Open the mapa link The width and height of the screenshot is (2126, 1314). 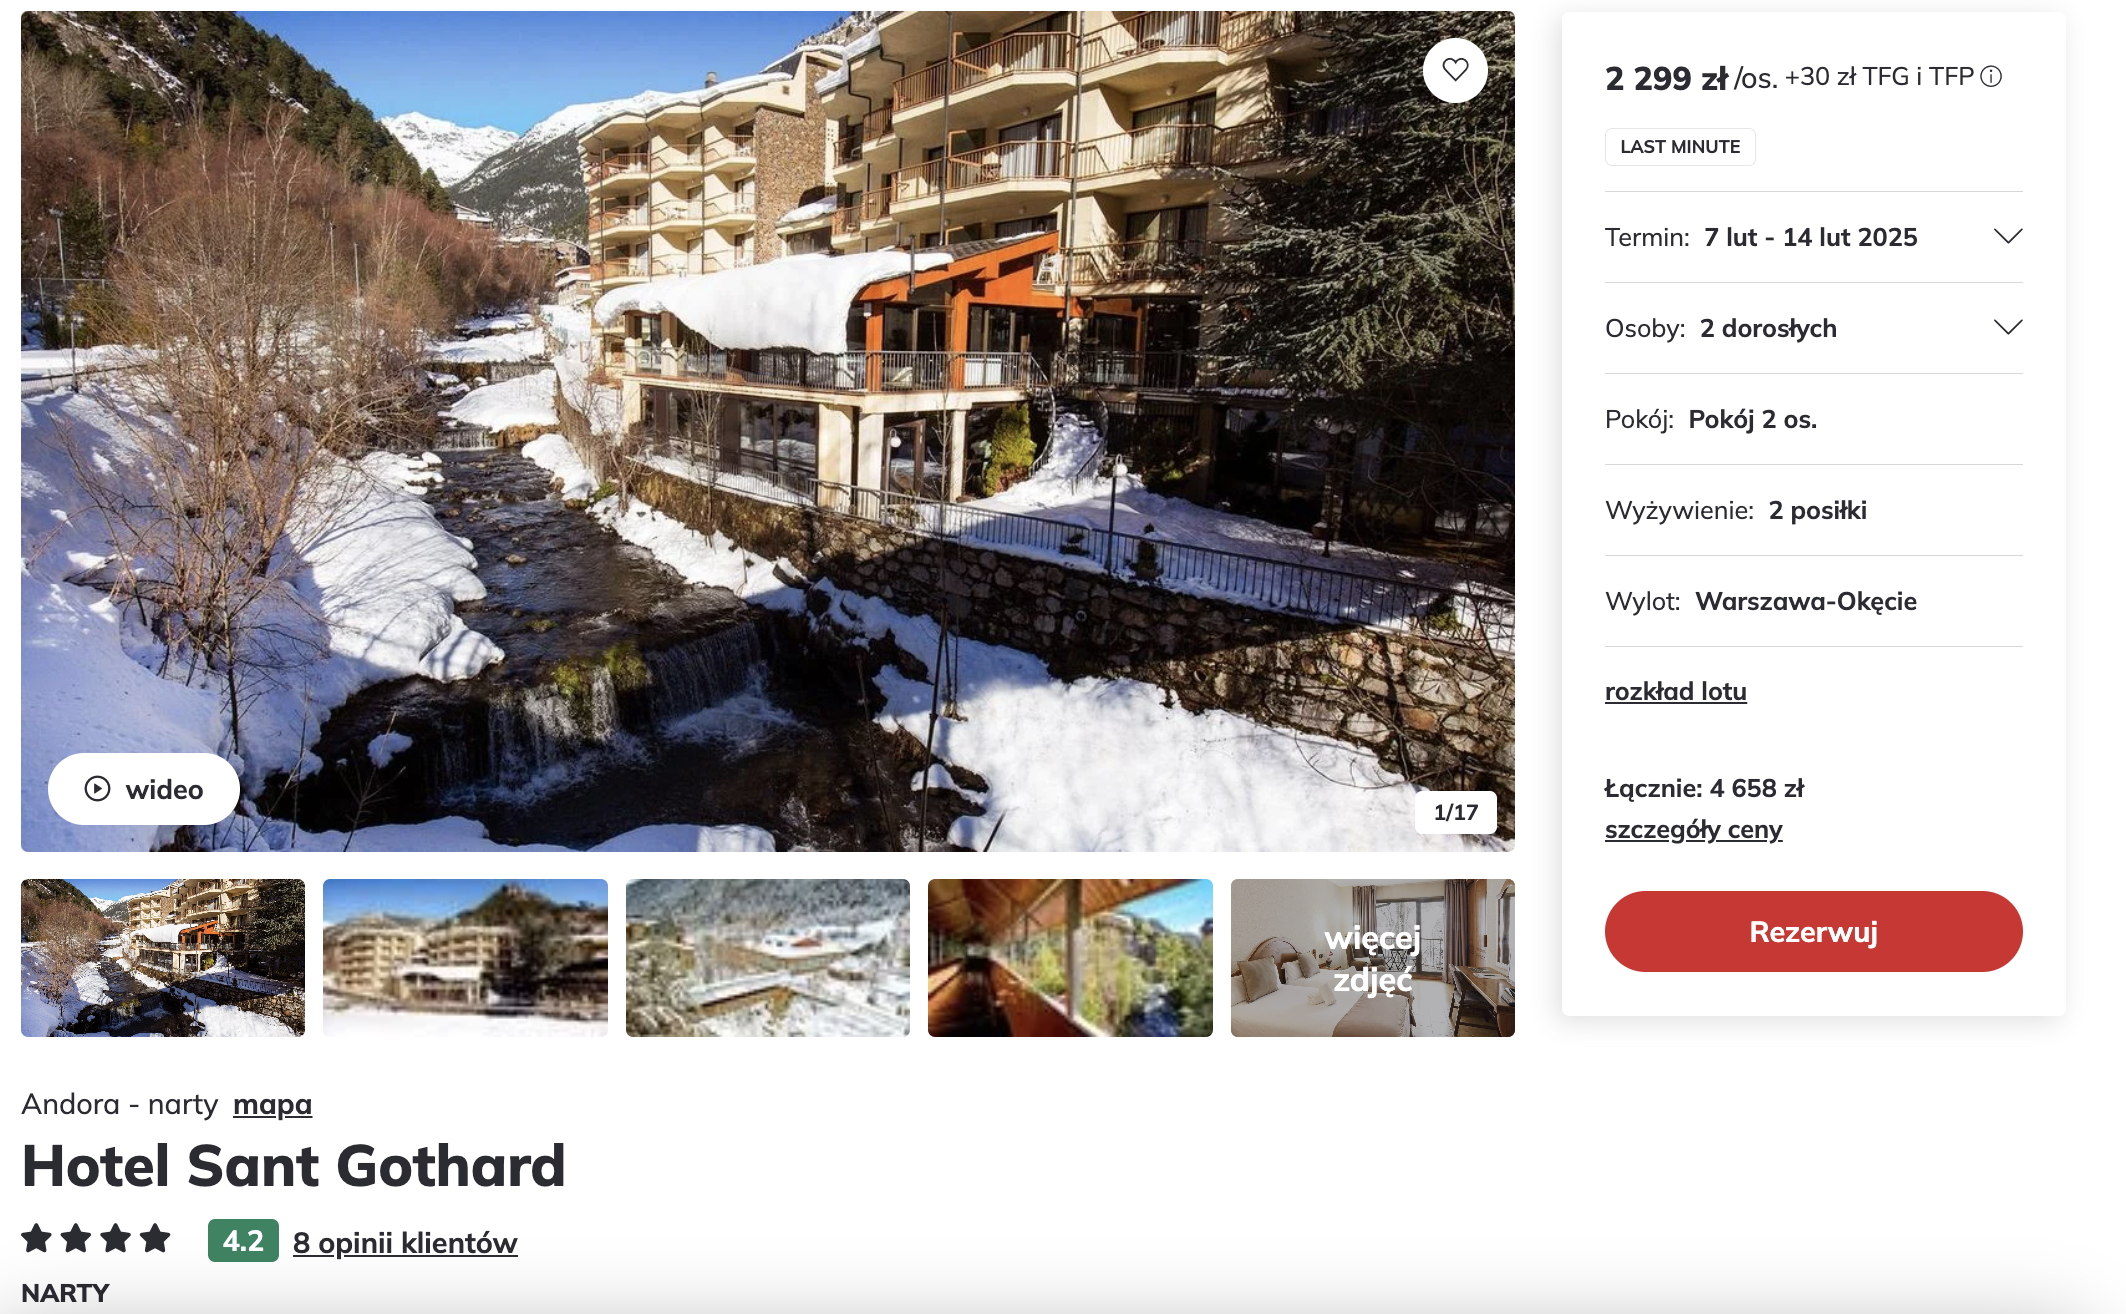click(272, 1104)
